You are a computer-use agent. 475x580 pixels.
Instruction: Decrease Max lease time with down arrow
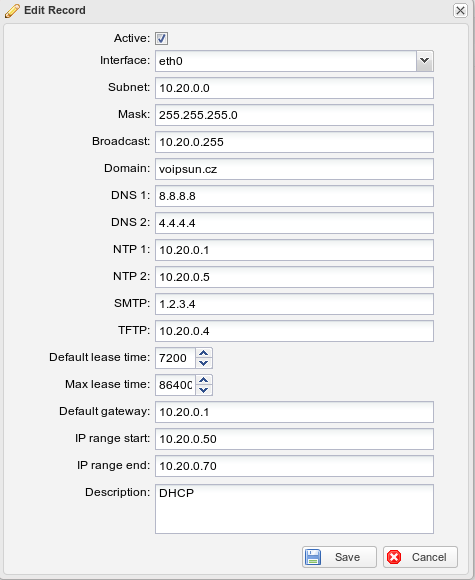point(203,390)
